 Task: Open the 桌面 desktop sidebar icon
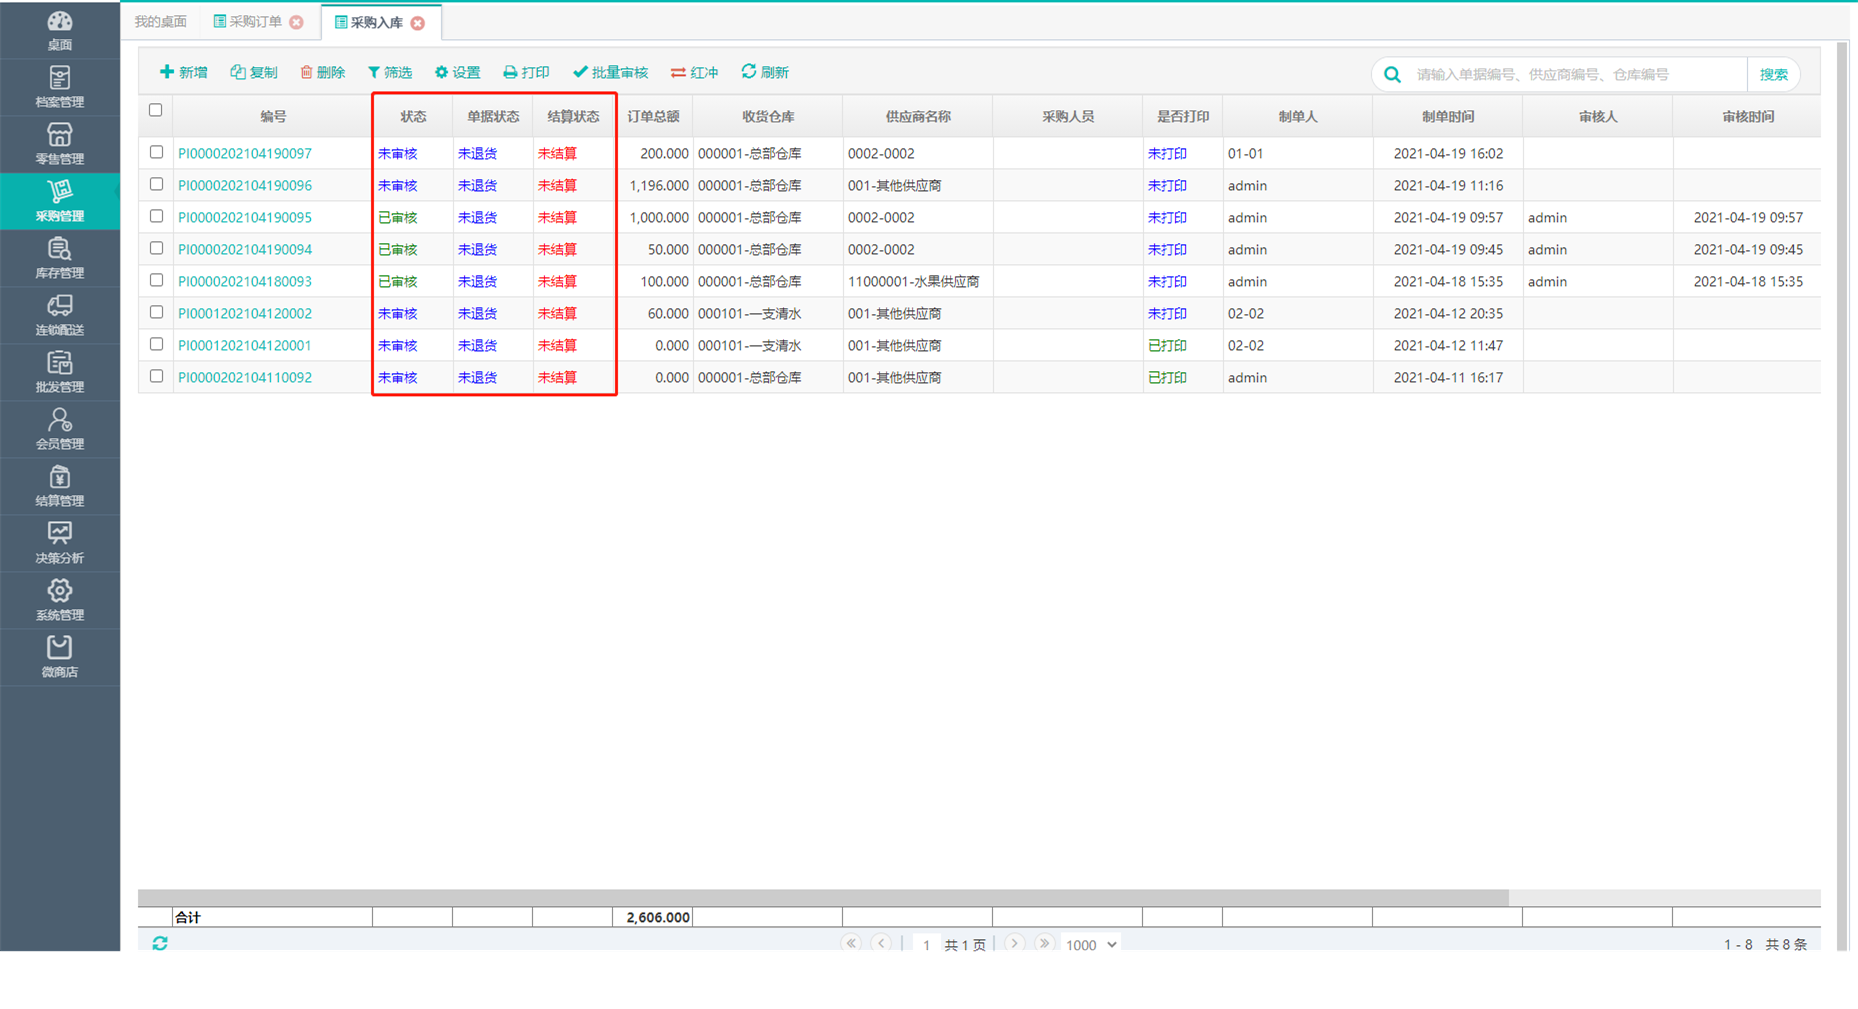(x=60, y=30)
